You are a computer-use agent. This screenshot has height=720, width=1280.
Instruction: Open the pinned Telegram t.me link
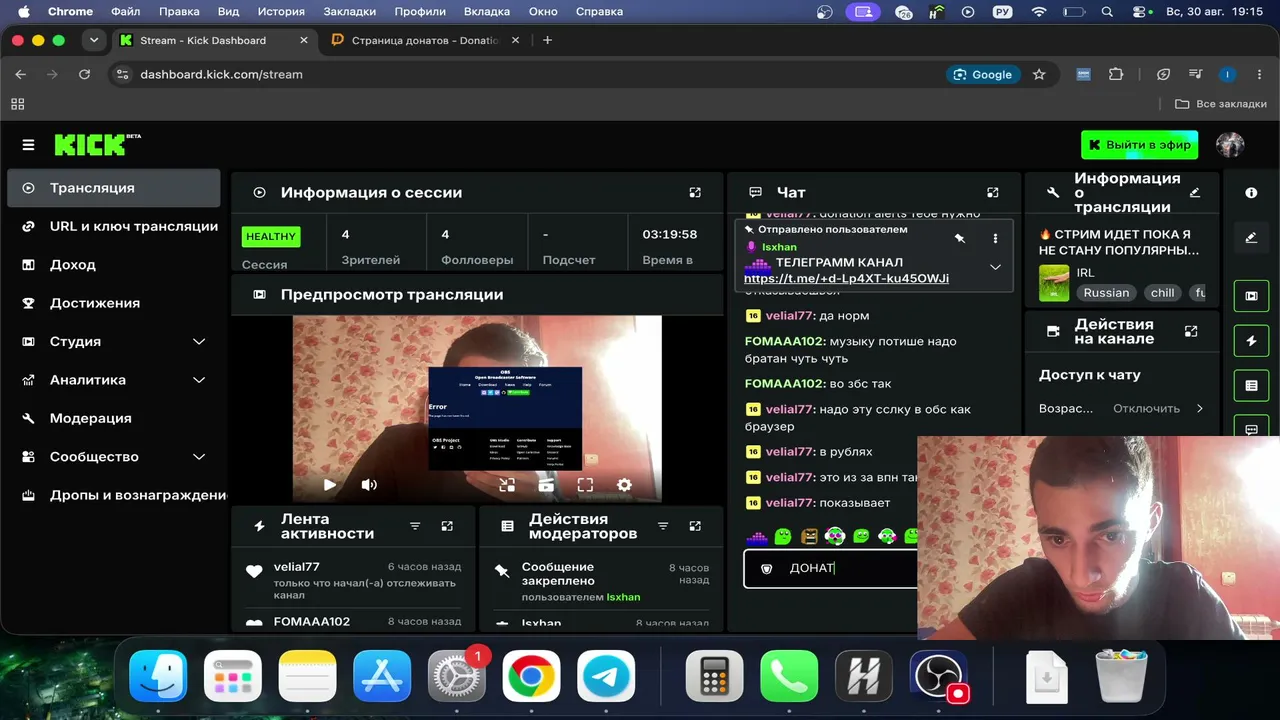pyautogui.click(x=846, y=278)
